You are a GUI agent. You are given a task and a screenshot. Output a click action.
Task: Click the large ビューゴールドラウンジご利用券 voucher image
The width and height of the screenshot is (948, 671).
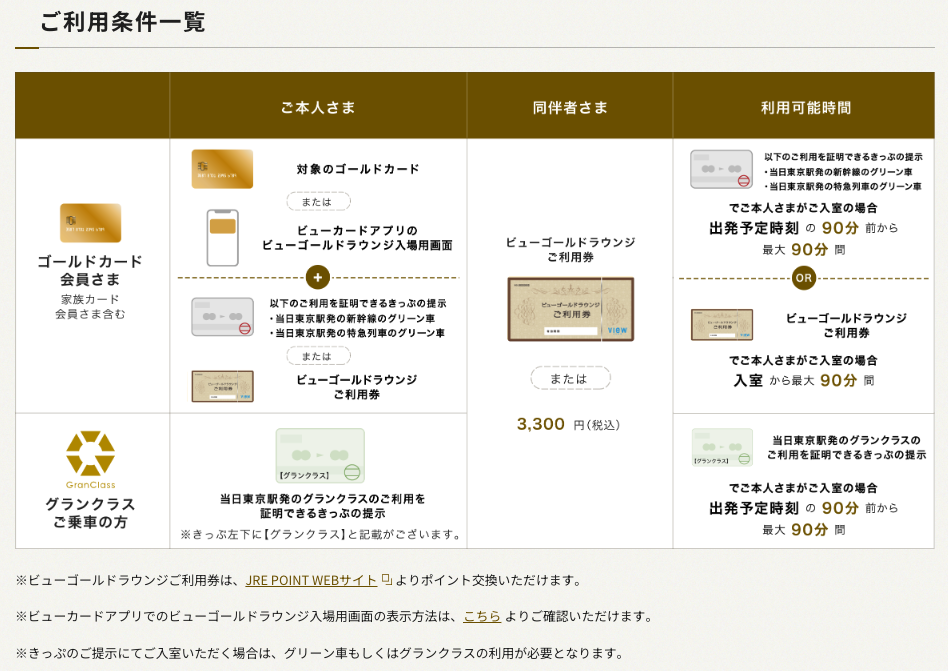(571, 310)
